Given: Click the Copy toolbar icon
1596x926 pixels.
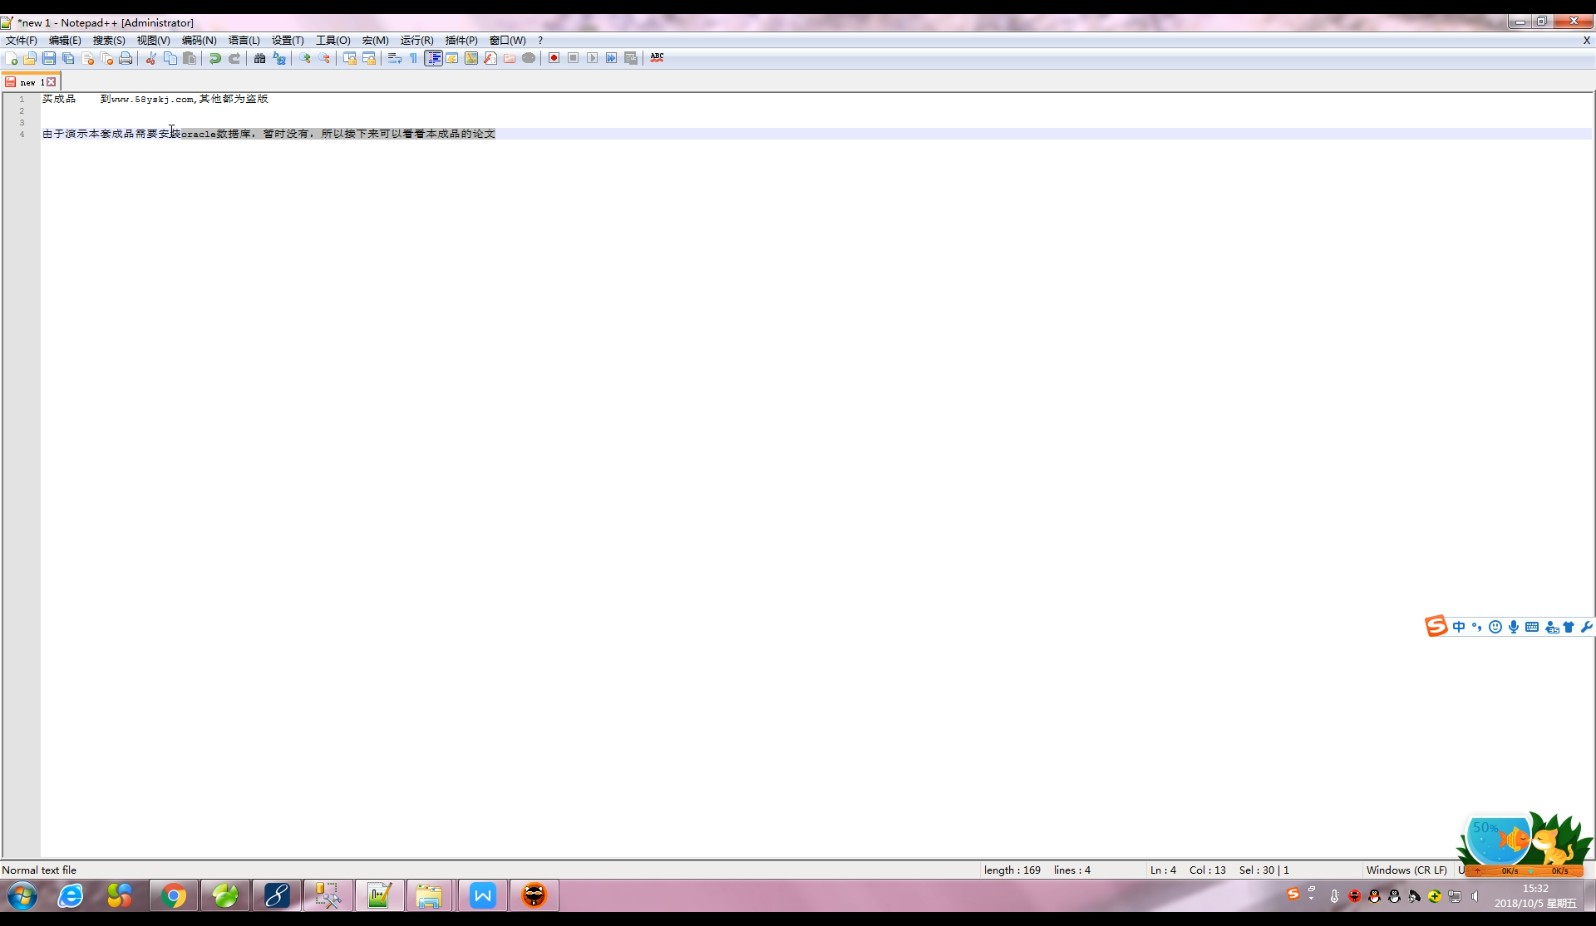Looking at the screenshot, I should [x=170, y=58].
